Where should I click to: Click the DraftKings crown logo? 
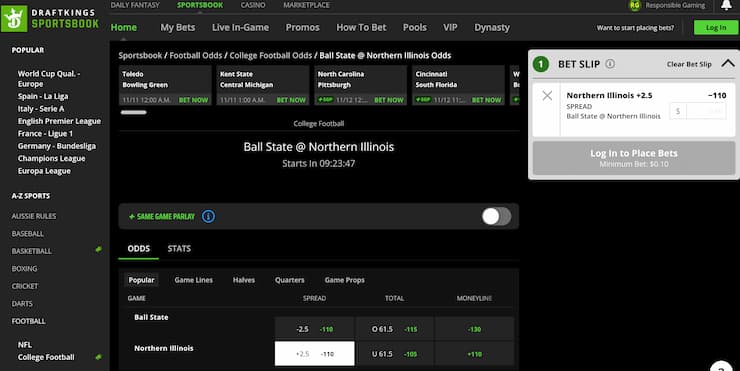[x=14, y=19]
